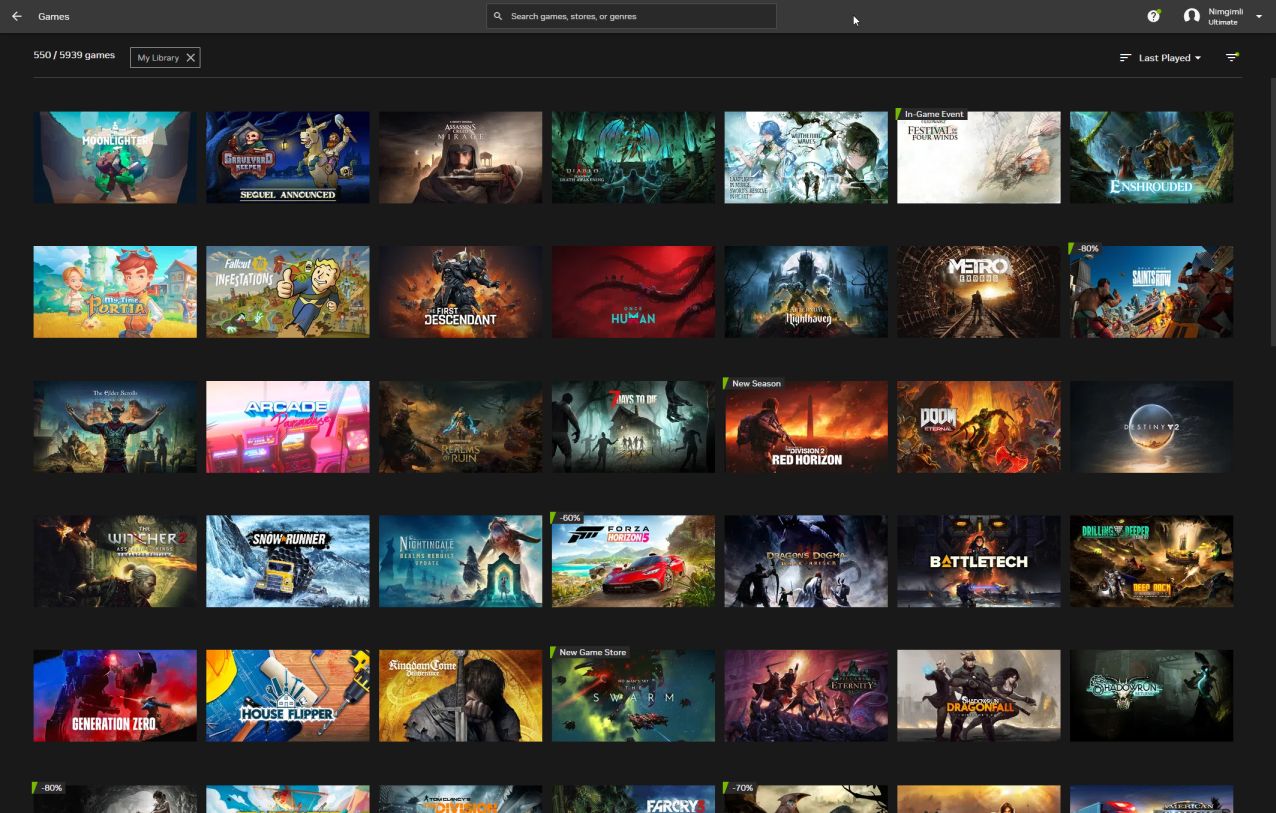Image resolution: width=1276 pixels, height=813 pixels.
Task: Open the Shadowrun Dragonfall tile
Action: click(x=979, y=696)
